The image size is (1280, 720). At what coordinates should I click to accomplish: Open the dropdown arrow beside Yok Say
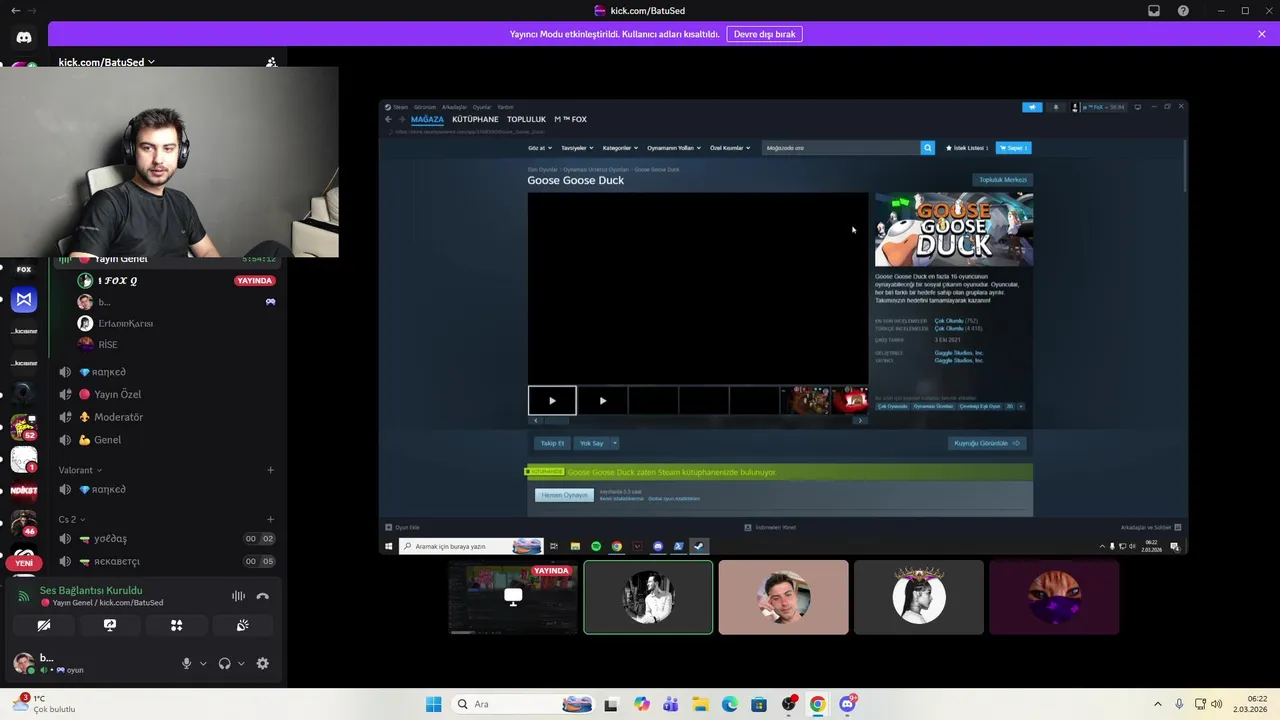click(x=614, y=443)
